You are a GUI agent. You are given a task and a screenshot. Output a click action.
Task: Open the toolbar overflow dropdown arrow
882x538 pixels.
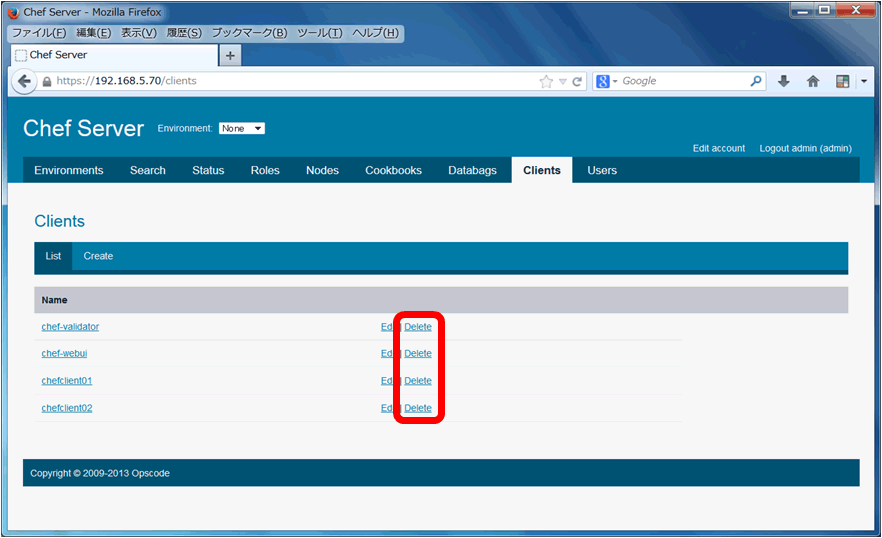864,82
